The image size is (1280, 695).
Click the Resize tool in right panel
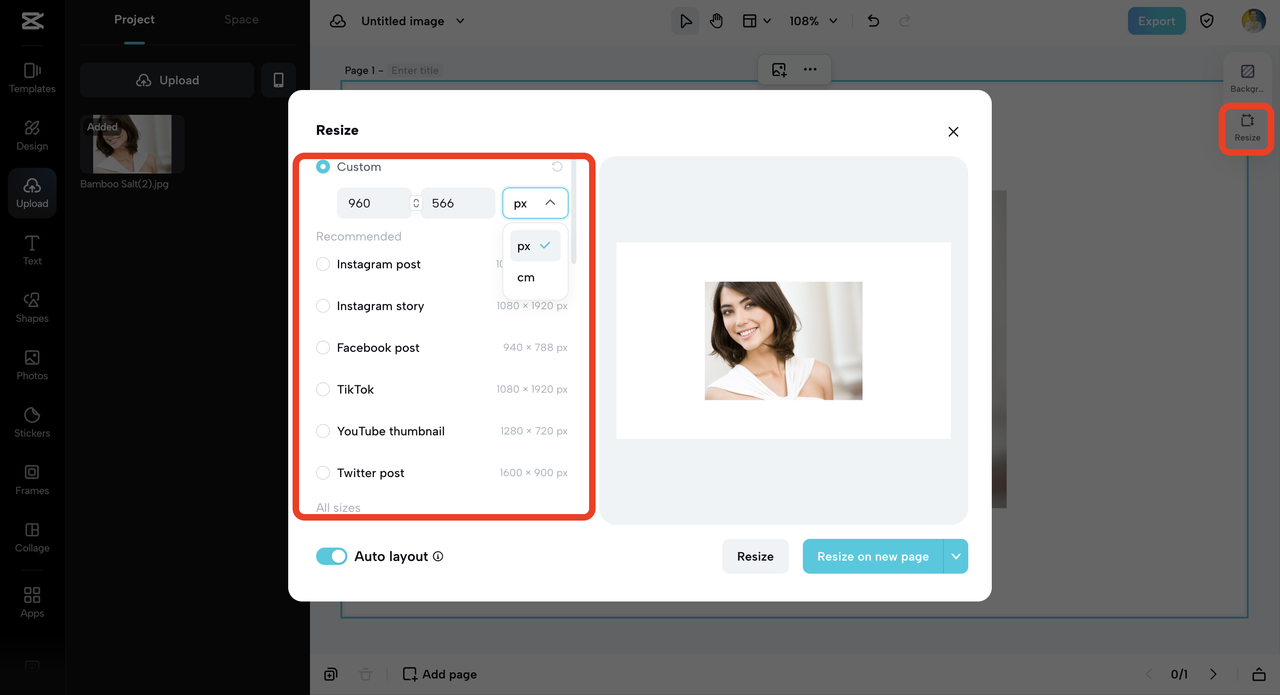[x=1247, y=128]
